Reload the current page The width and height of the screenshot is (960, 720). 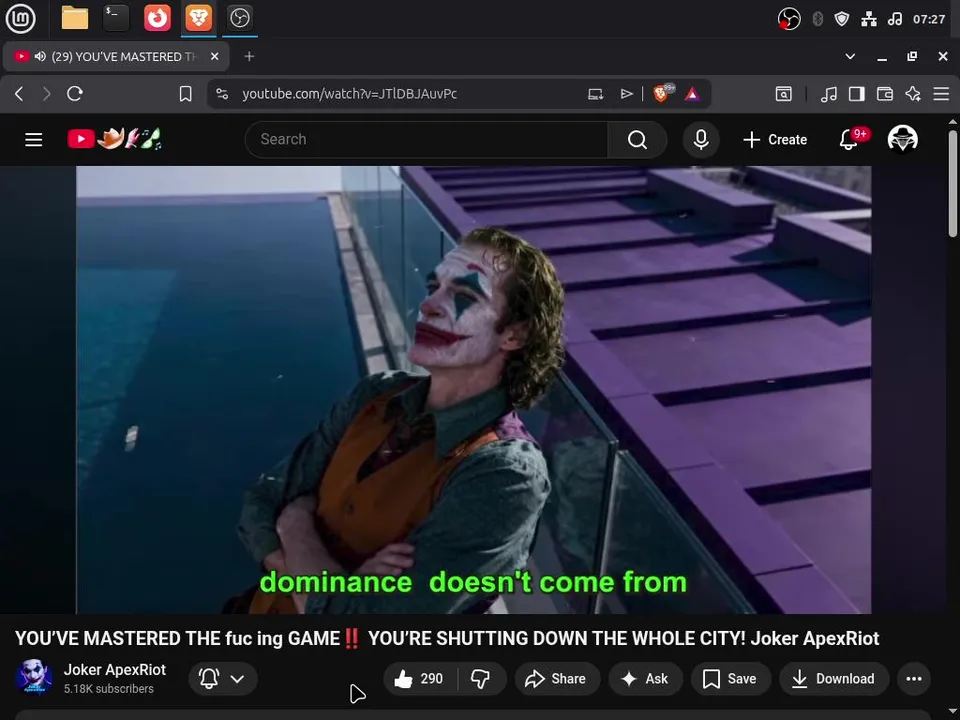point(75,94)
